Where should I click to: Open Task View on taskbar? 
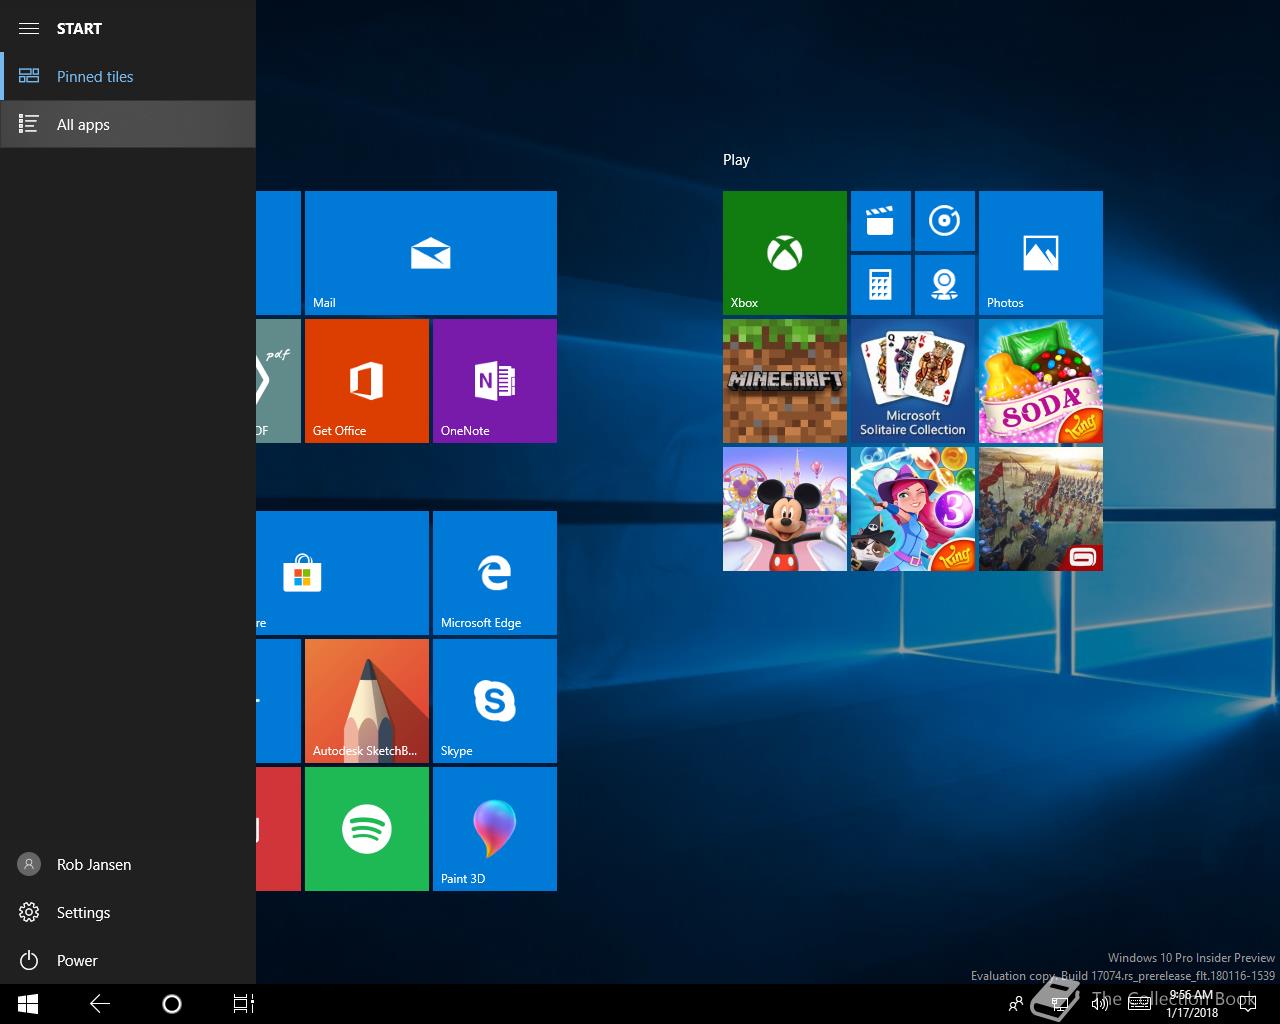(244, 1004)
